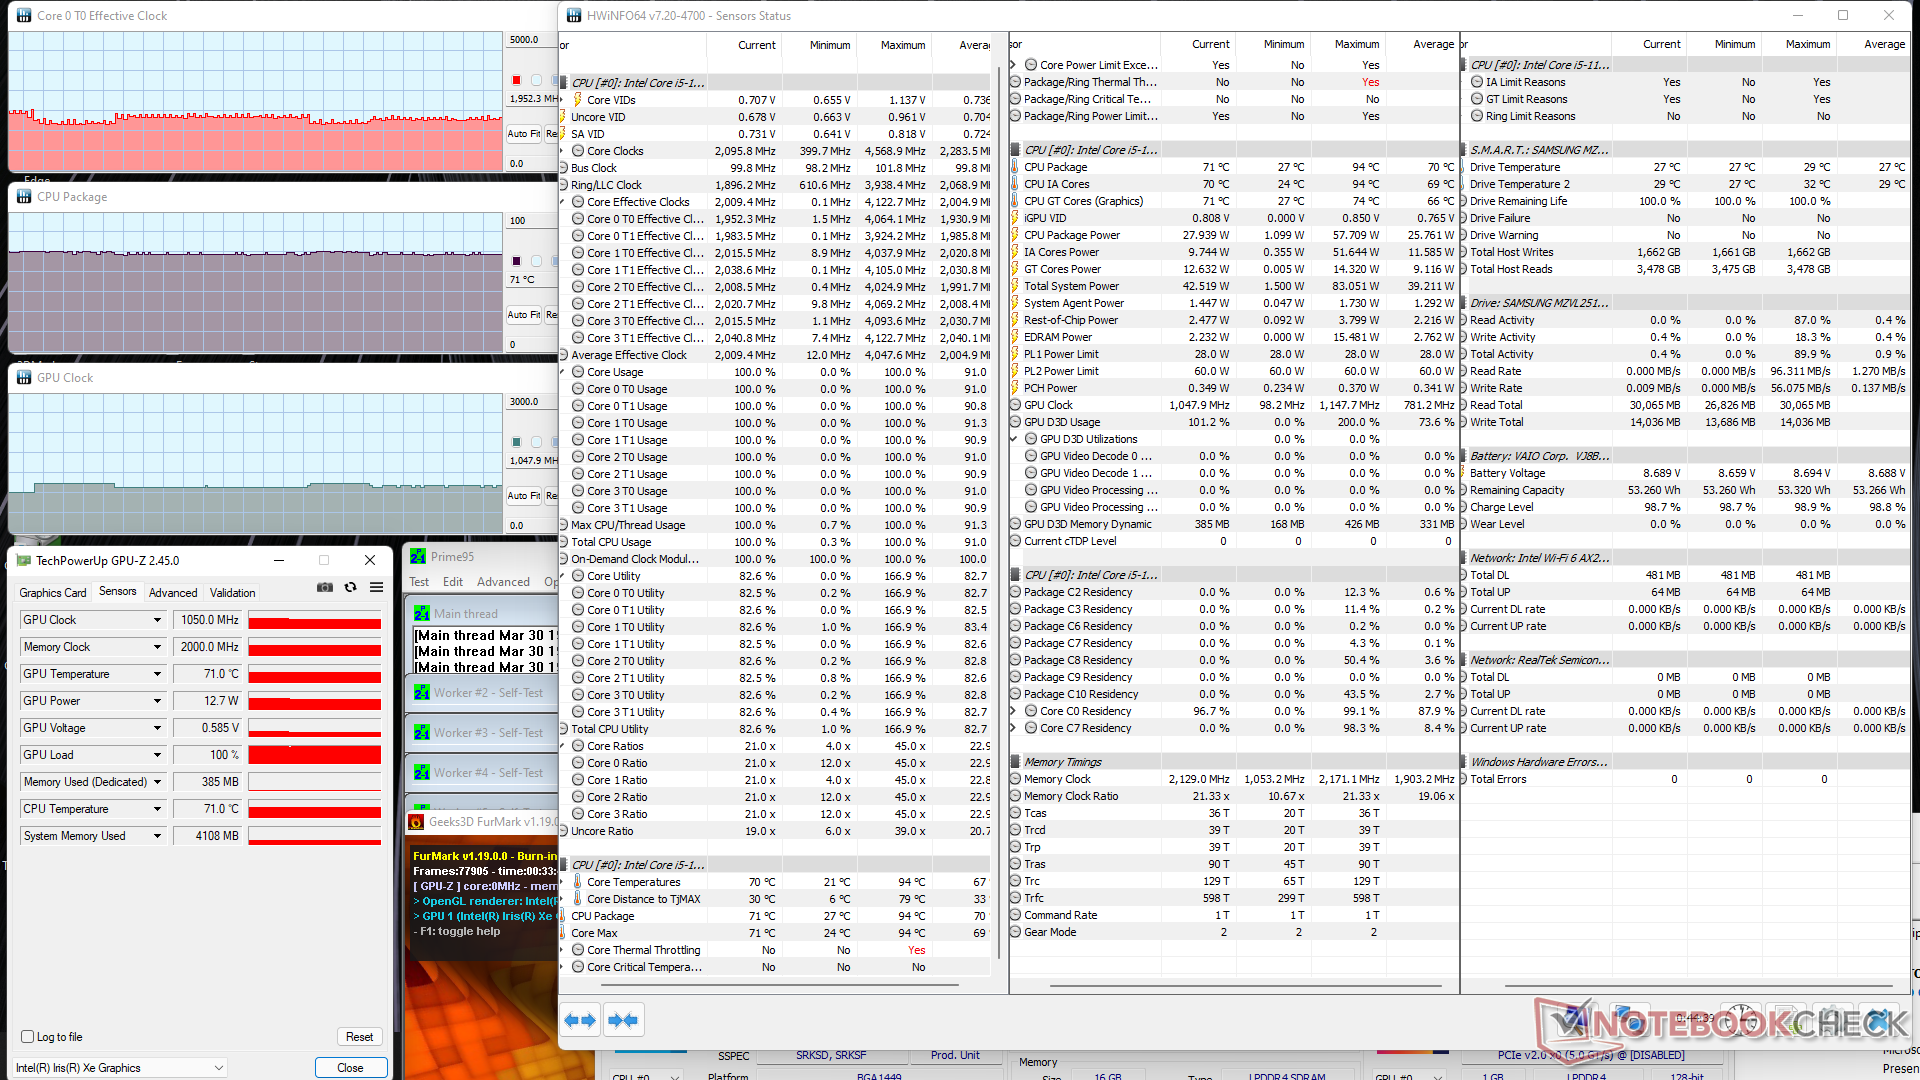Image resolution: width=1920 pixels, height=1080 pixels.
Task: Click Auto Fit in the Core 0 T0 graph
Action: tap(523, 133)
